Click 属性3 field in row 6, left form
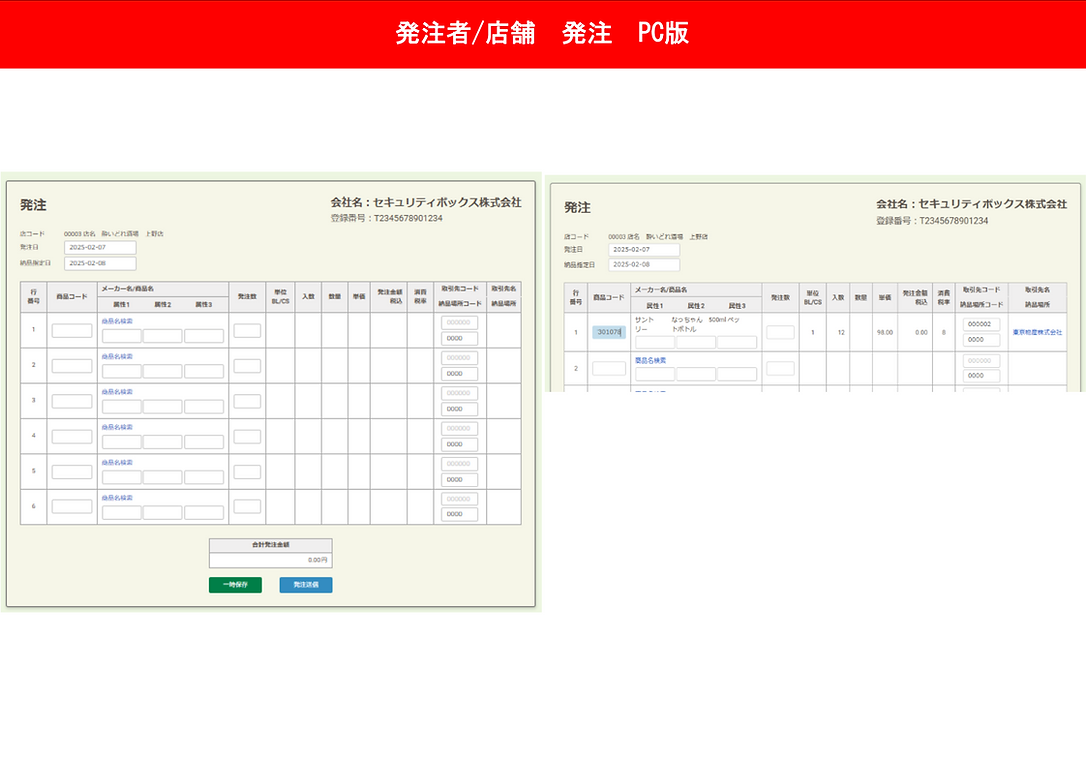The height and width of the screenshot is (761, 1086). point(204,513)
